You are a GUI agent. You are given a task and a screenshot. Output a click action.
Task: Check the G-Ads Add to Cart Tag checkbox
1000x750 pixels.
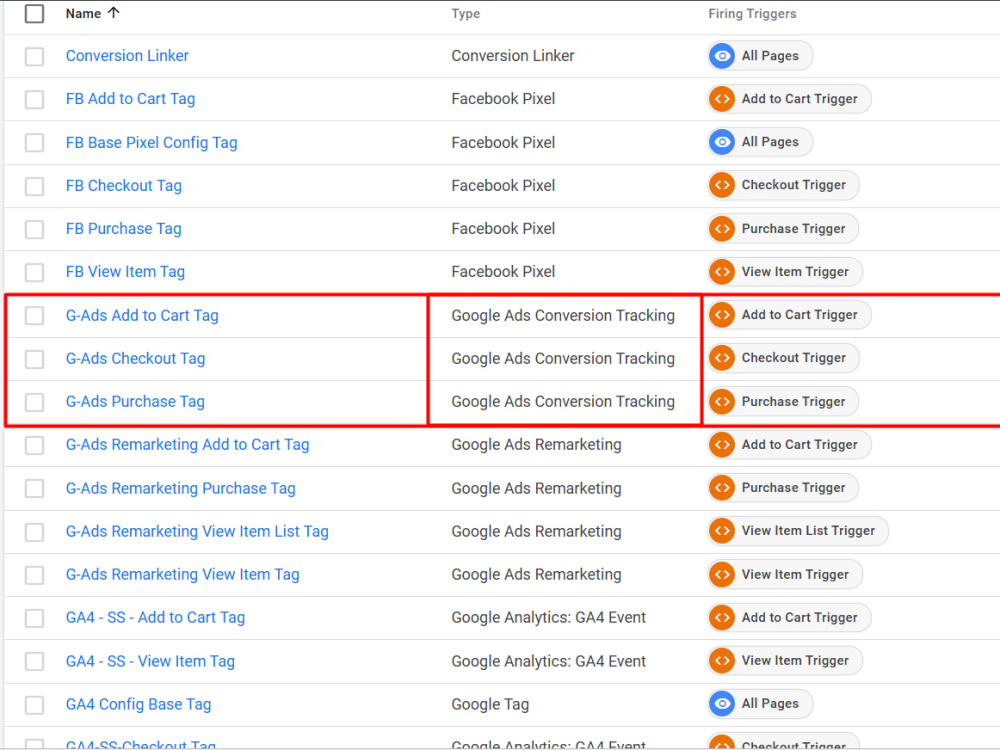34,315
